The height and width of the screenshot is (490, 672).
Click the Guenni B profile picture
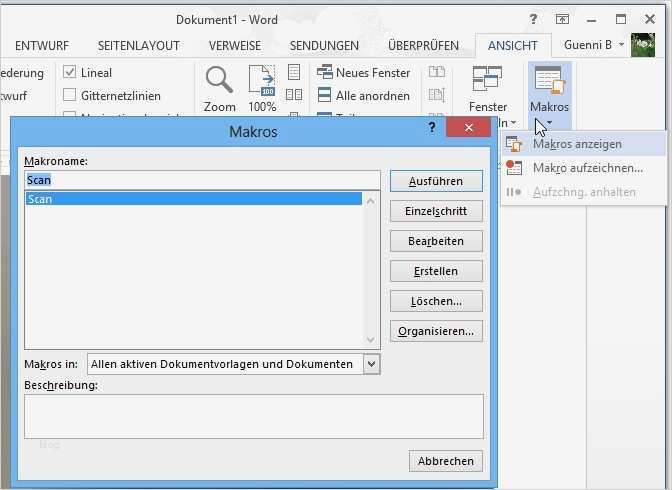click(642, 45)
